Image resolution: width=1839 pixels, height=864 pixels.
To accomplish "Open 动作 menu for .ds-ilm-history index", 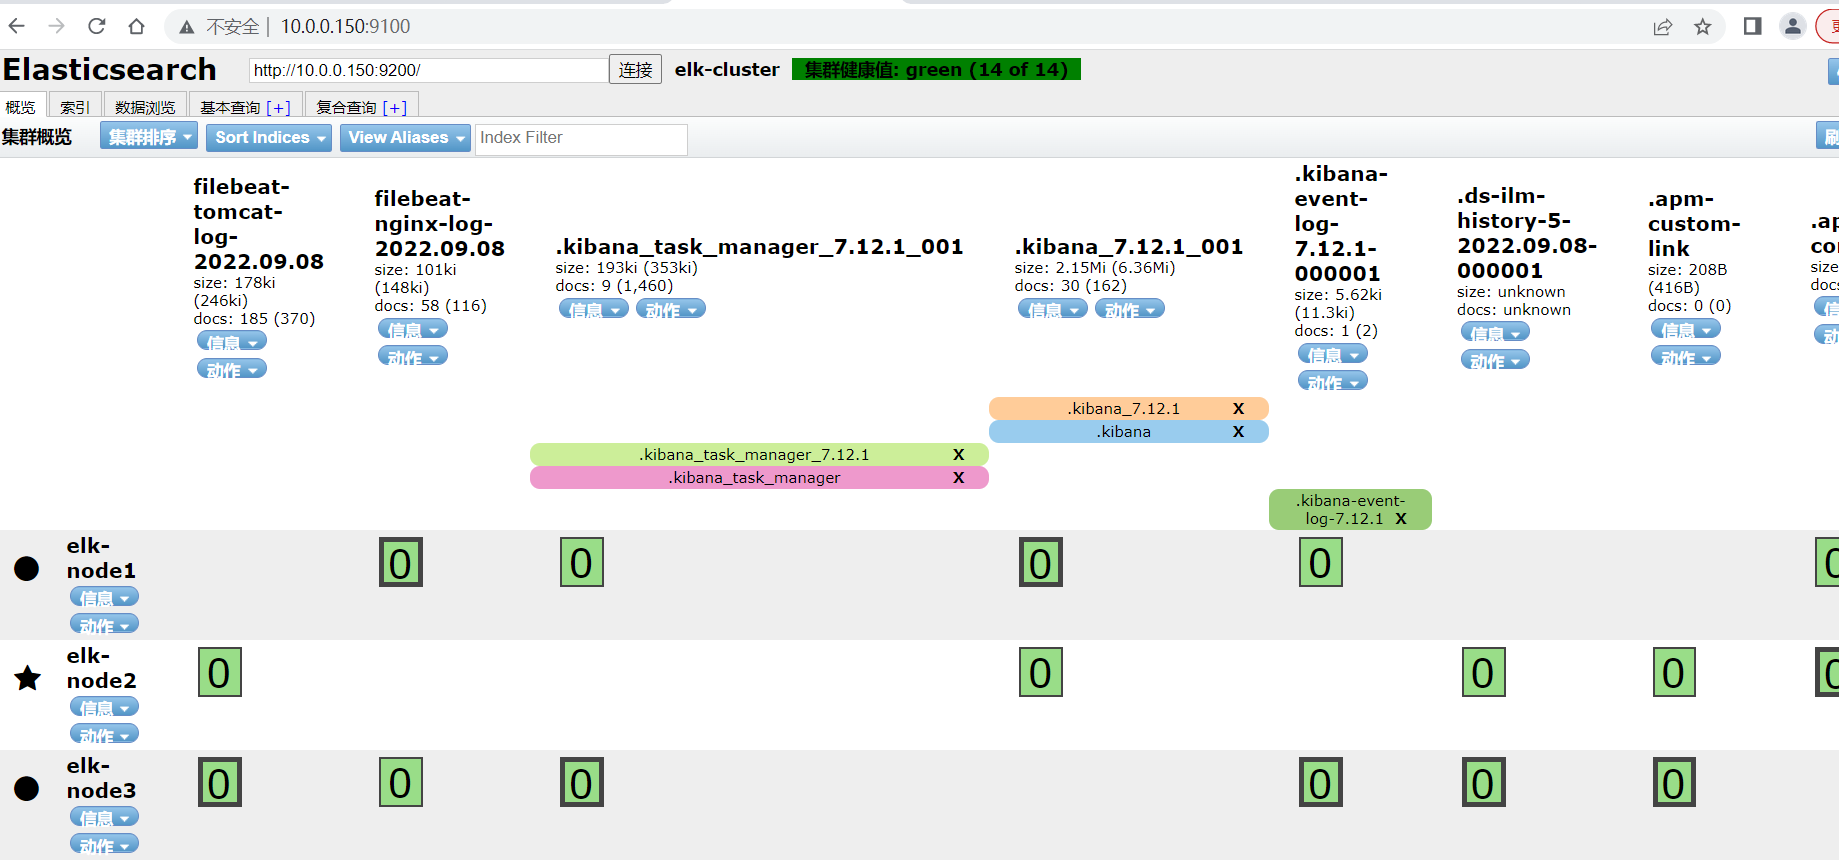I will 1496,361.
